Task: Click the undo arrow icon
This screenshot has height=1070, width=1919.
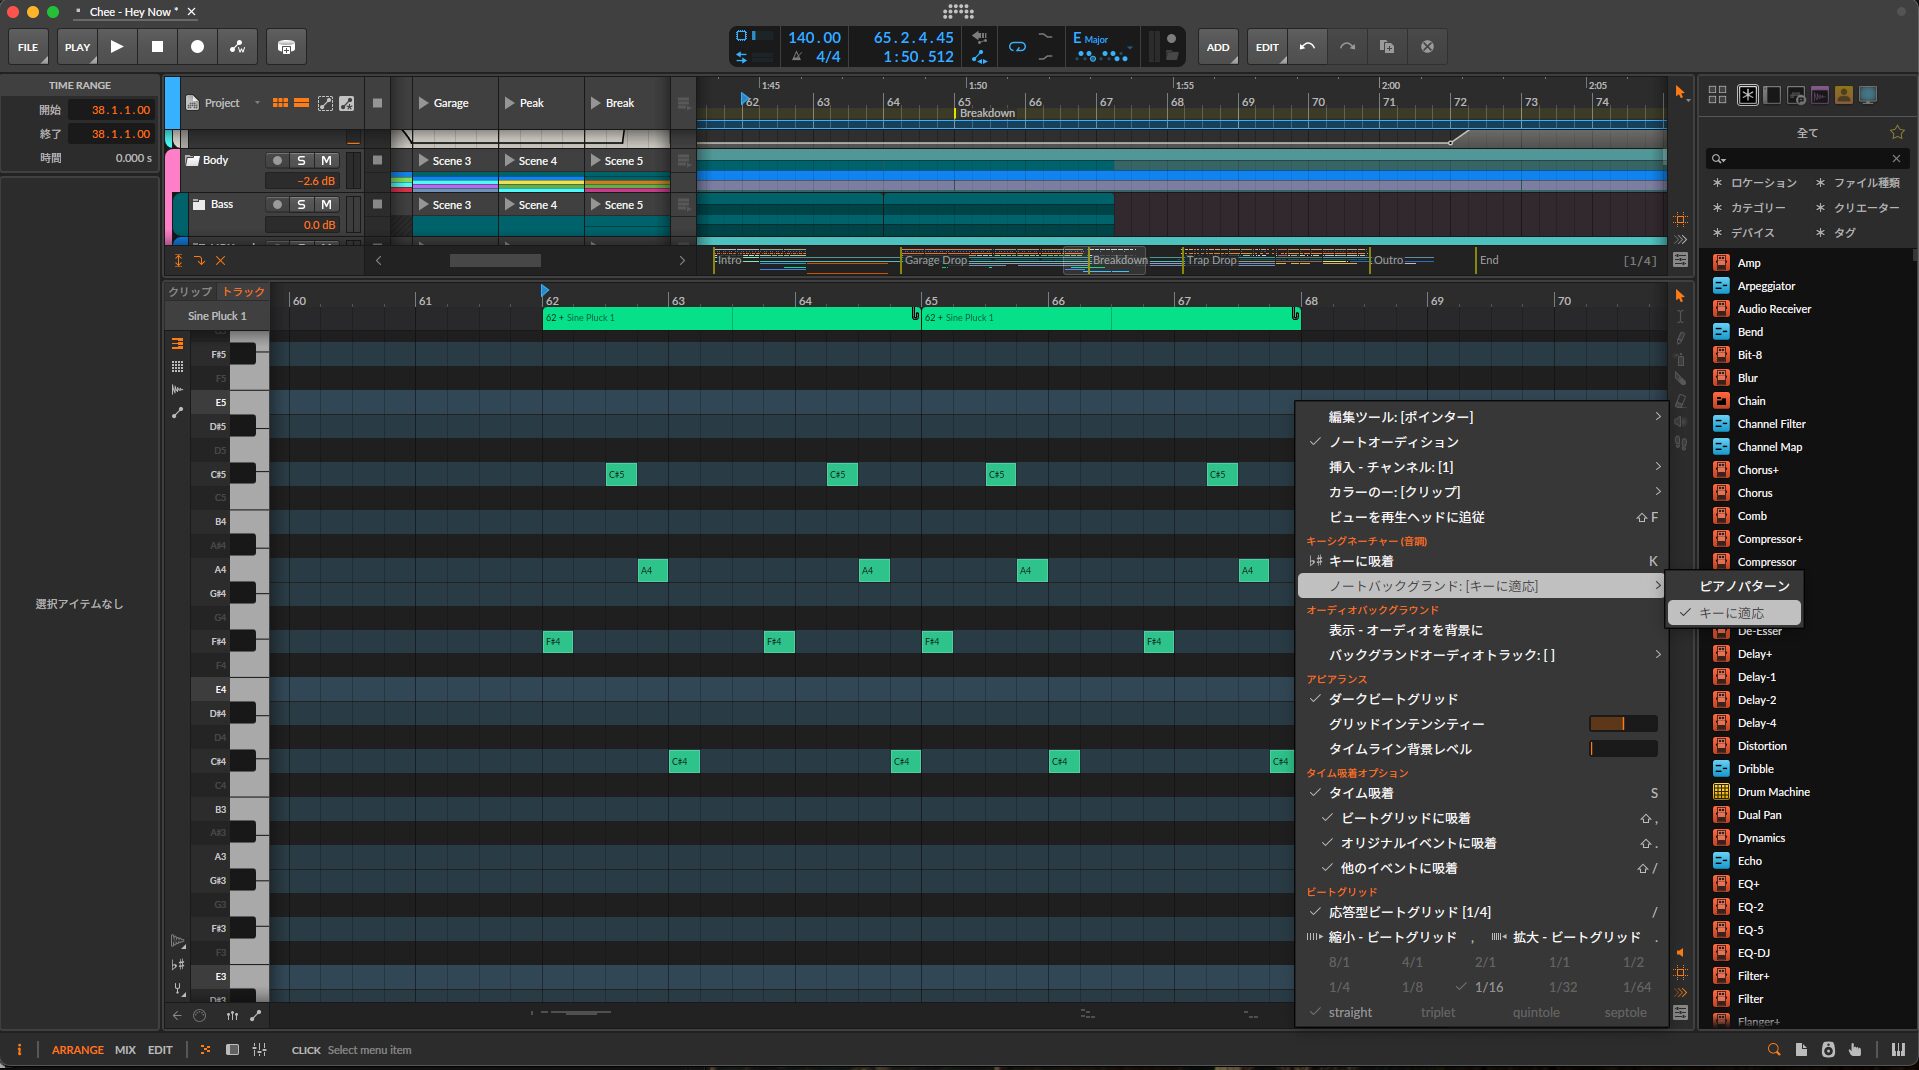Action: pos(1307,47)
